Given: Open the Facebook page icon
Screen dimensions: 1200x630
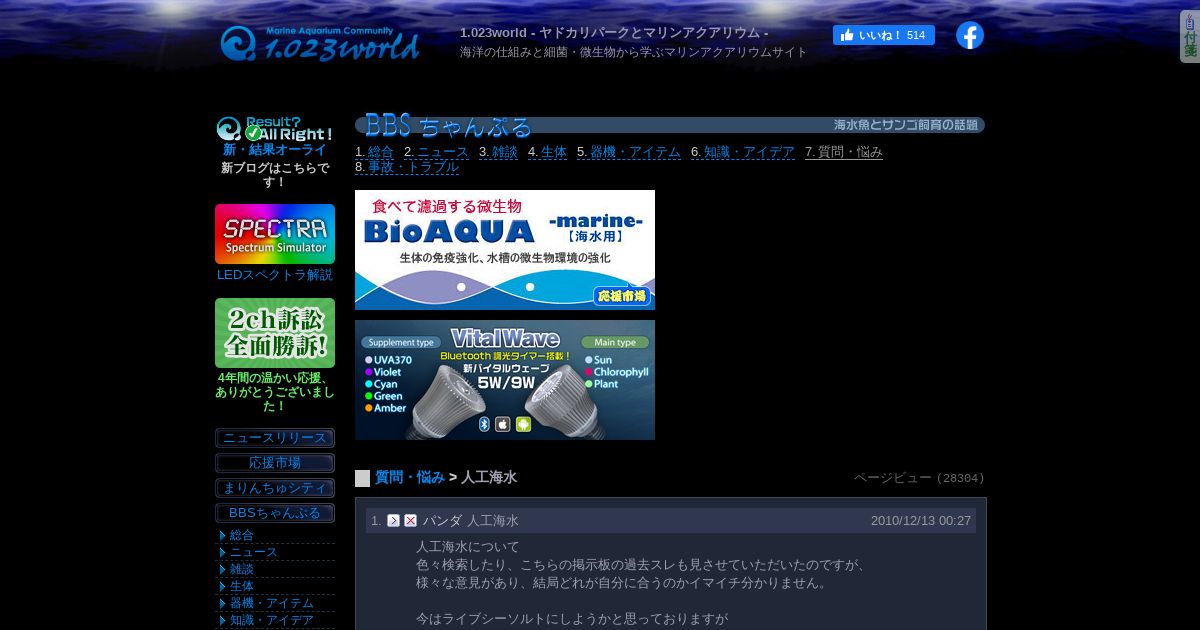Looking at the screenshot, I should click(x=970, y=35).
